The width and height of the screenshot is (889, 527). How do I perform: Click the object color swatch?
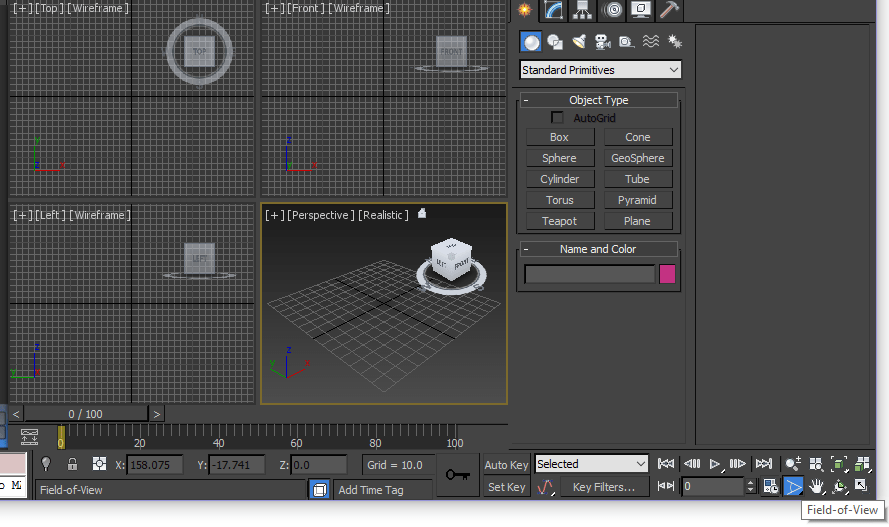[667, 274]
